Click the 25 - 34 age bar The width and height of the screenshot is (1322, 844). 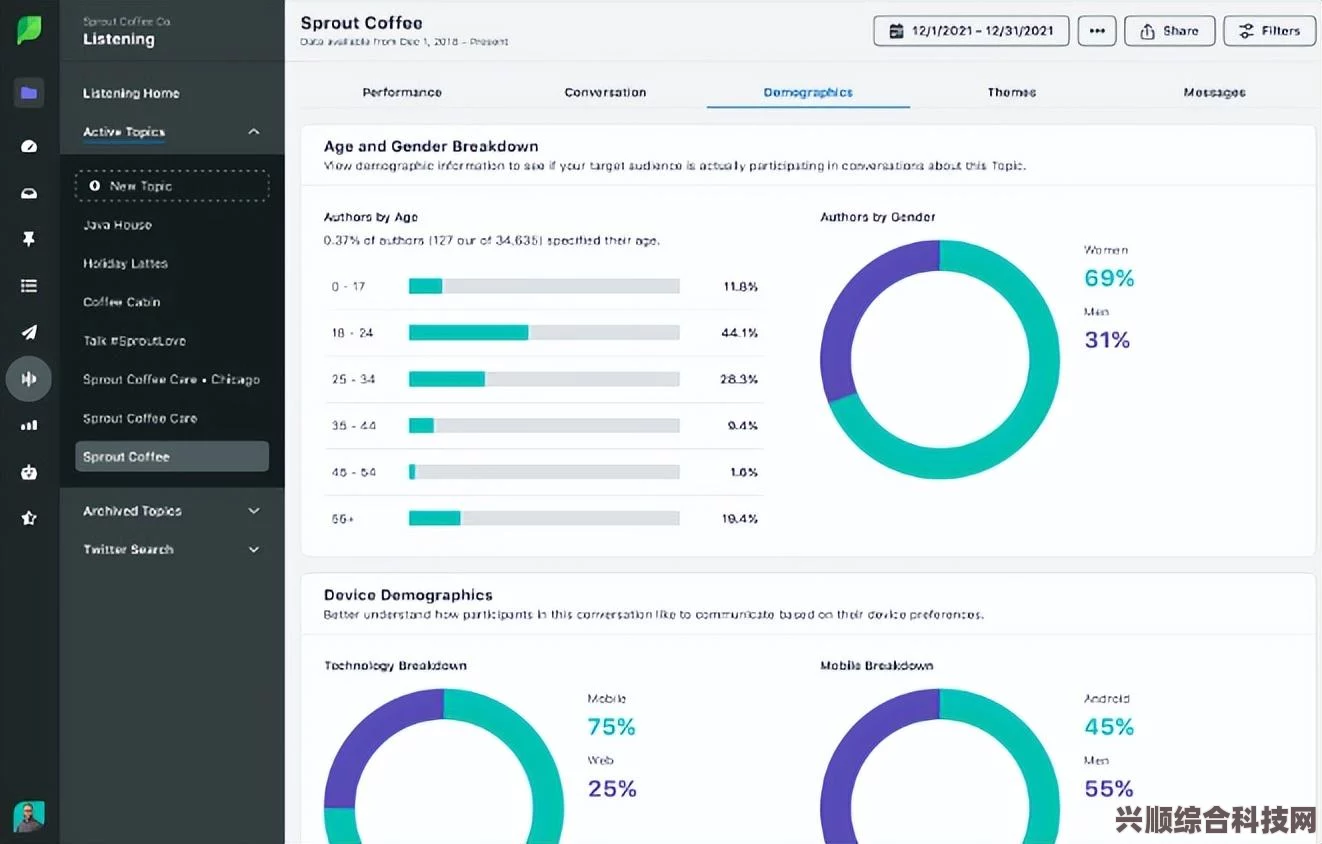pyautogui.click(x=544, y=379)
